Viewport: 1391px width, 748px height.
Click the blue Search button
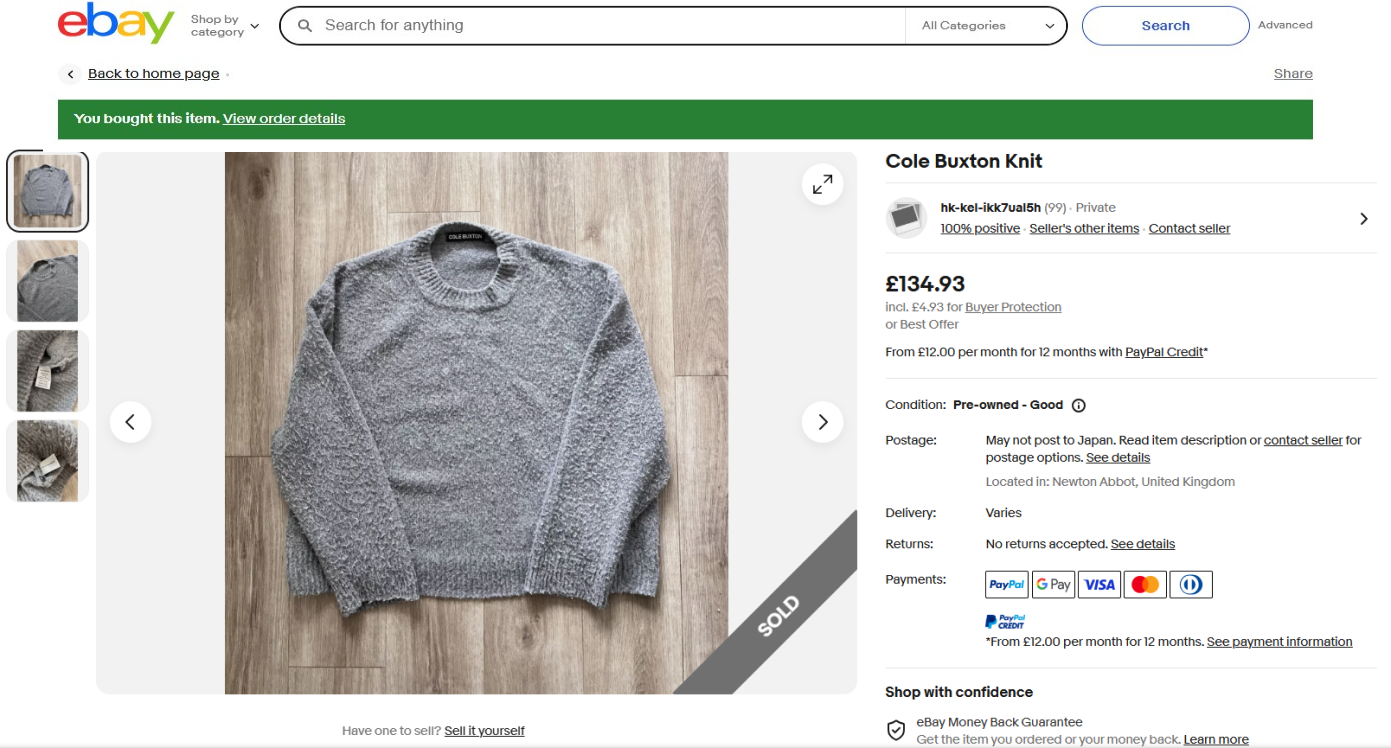1165,26
